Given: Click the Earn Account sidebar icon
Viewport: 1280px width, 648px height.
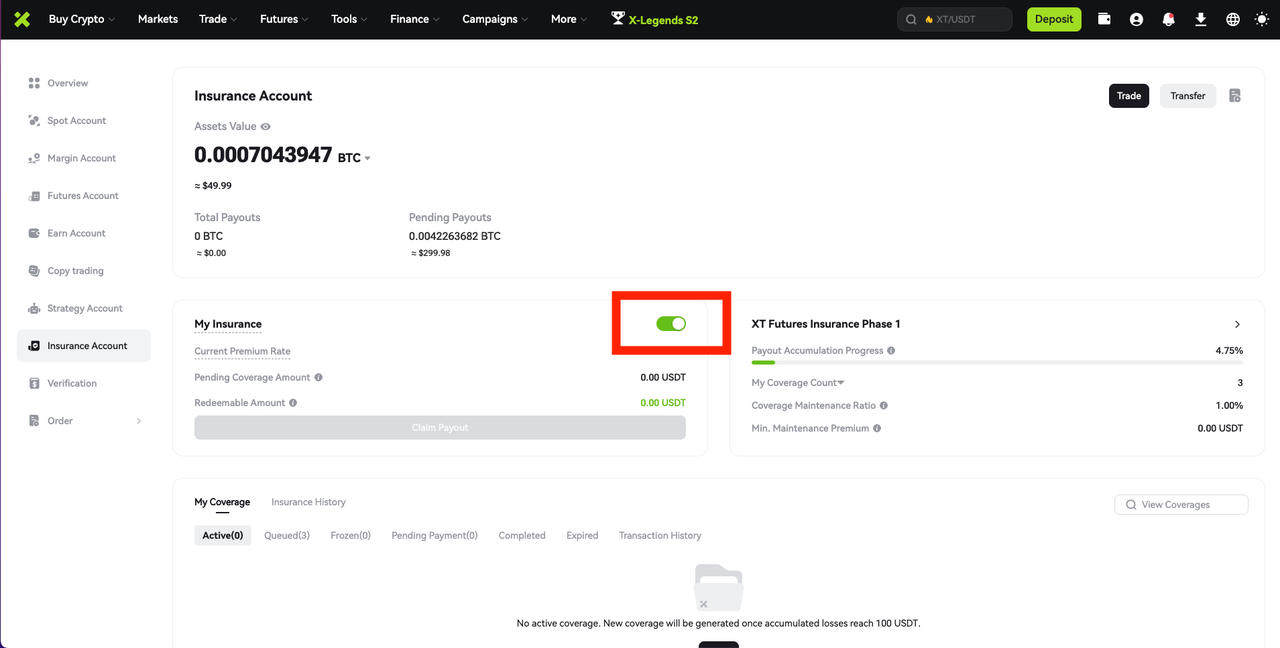Looking at the screenshot, I should tap(34, 233).
